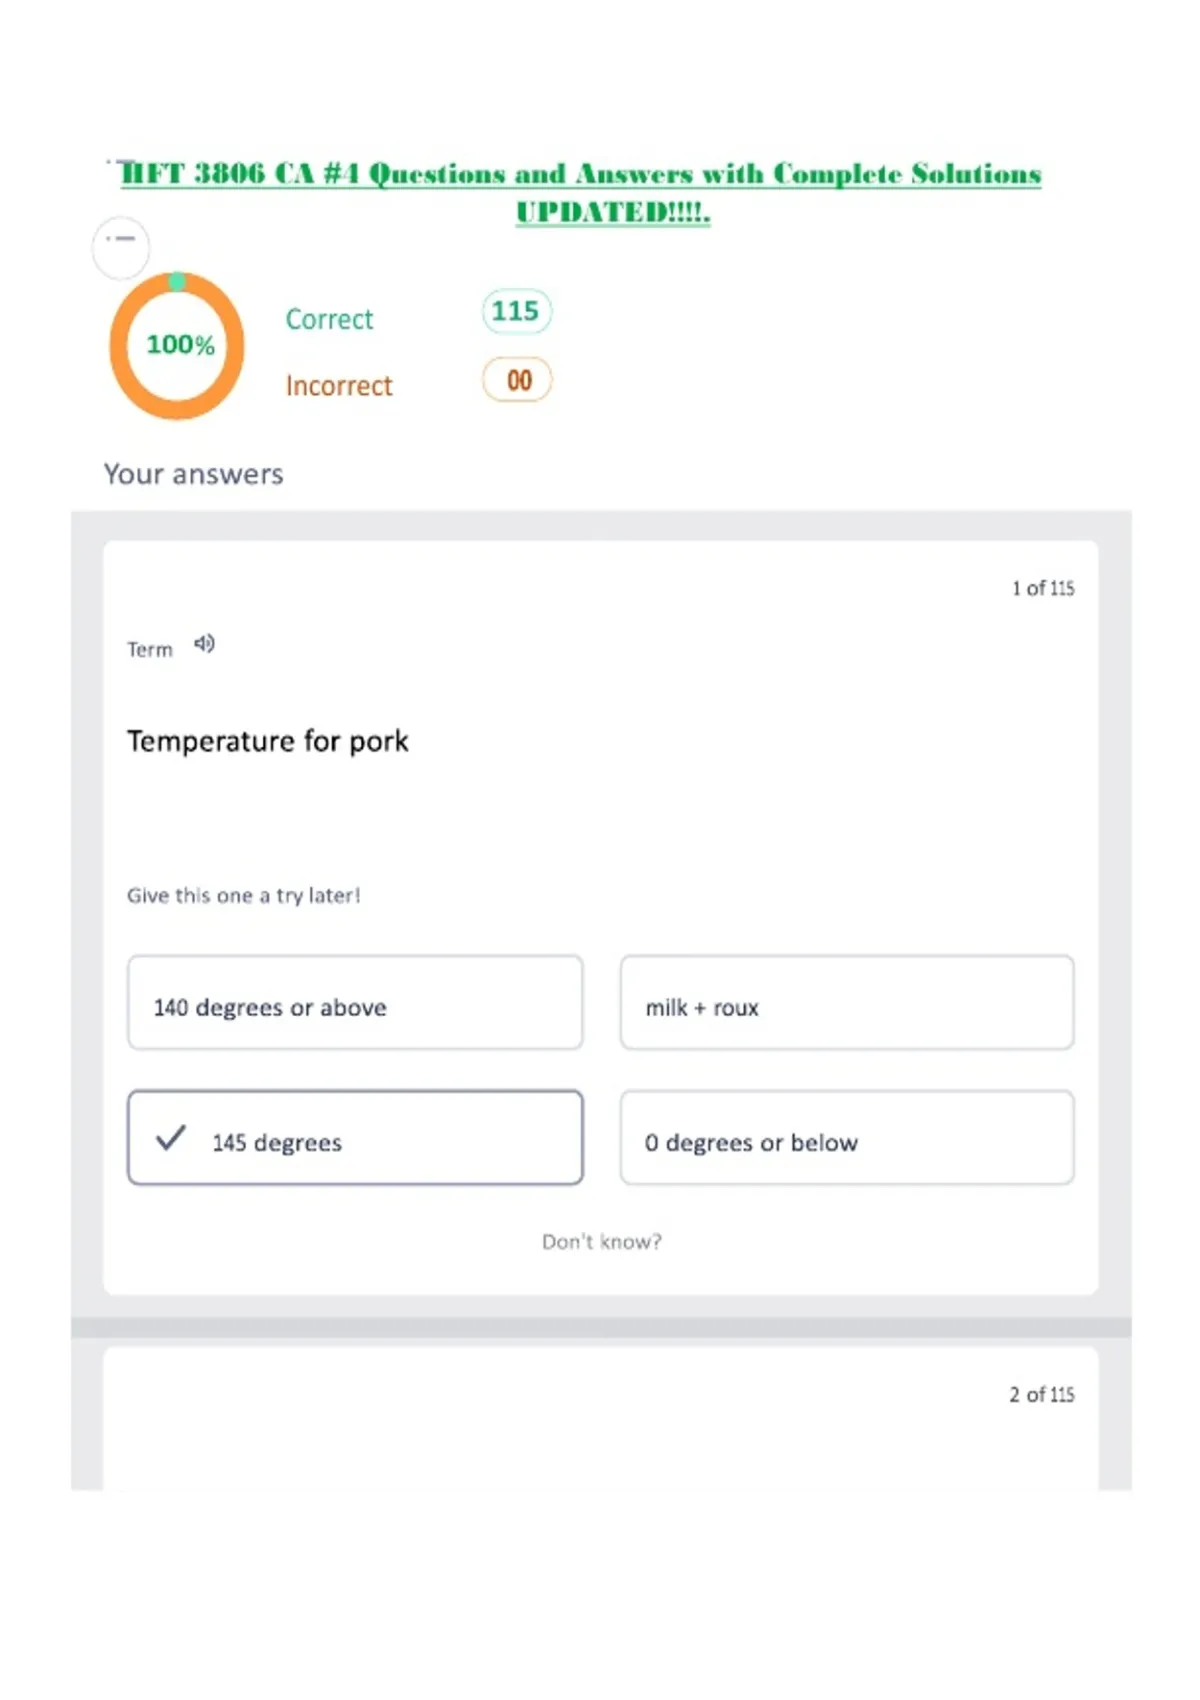The height and width of the screenshot is (1700, 1200).
Task: Click the Incorrect count badge showing 00
Action: (517, 380)
